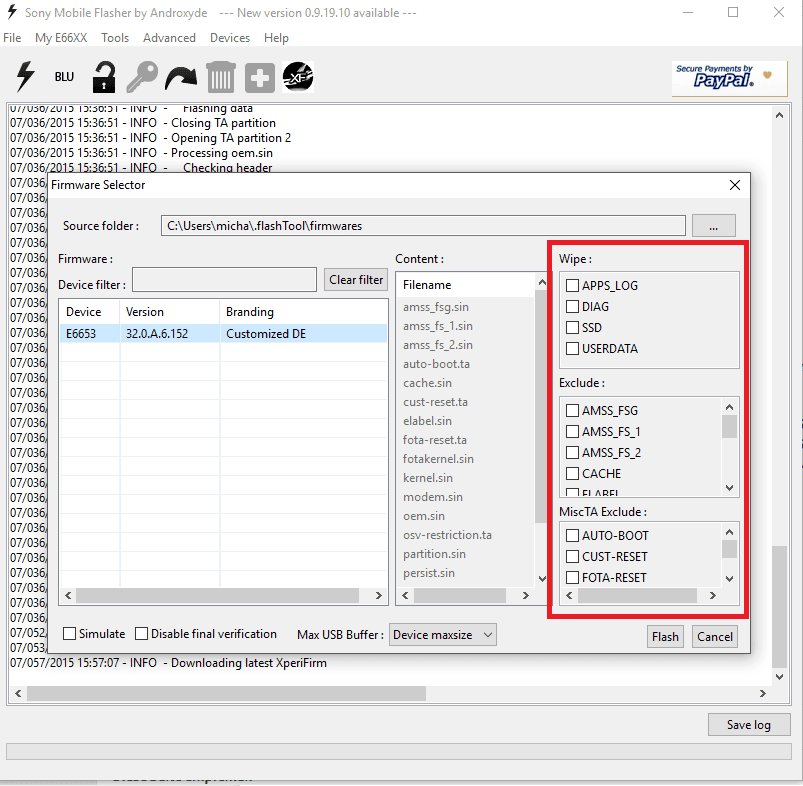Image resolution: width=803 pixels, height=786 pixels.
Task: Select the E6653 firmware row
Action: pyautogui.click(x=223, y=333)
